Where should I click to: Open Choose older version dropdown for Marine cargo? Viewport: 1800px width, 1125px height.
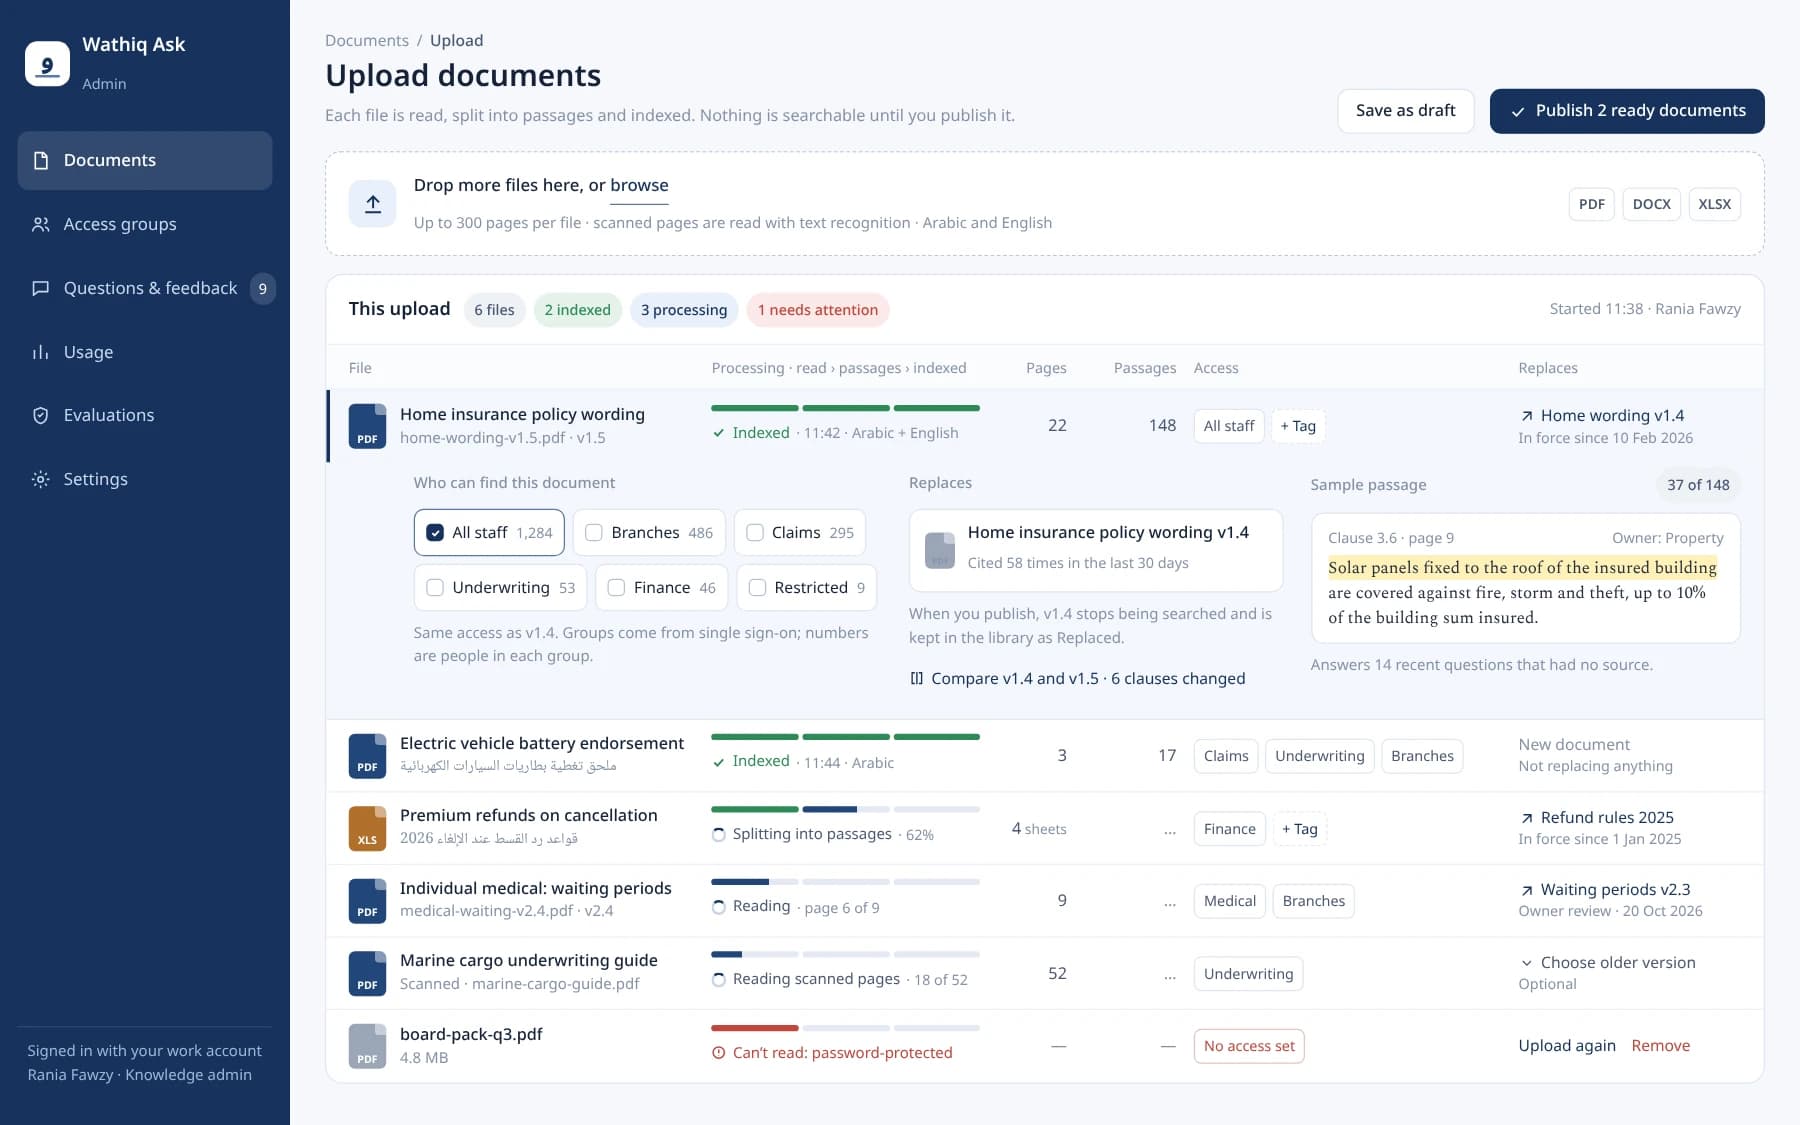point(1608,963)
